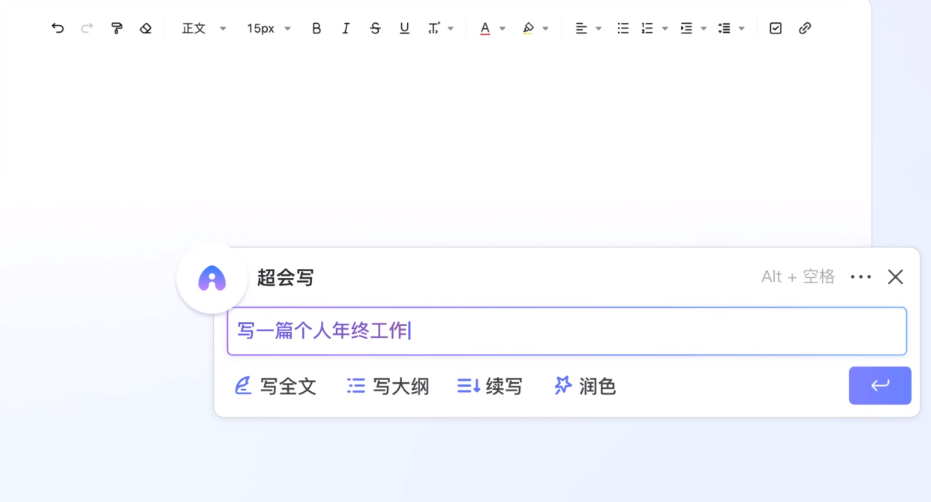The height and width of the screenshot is (502, 931).
Task: Choose the 写全文 option
Action: 275,386
